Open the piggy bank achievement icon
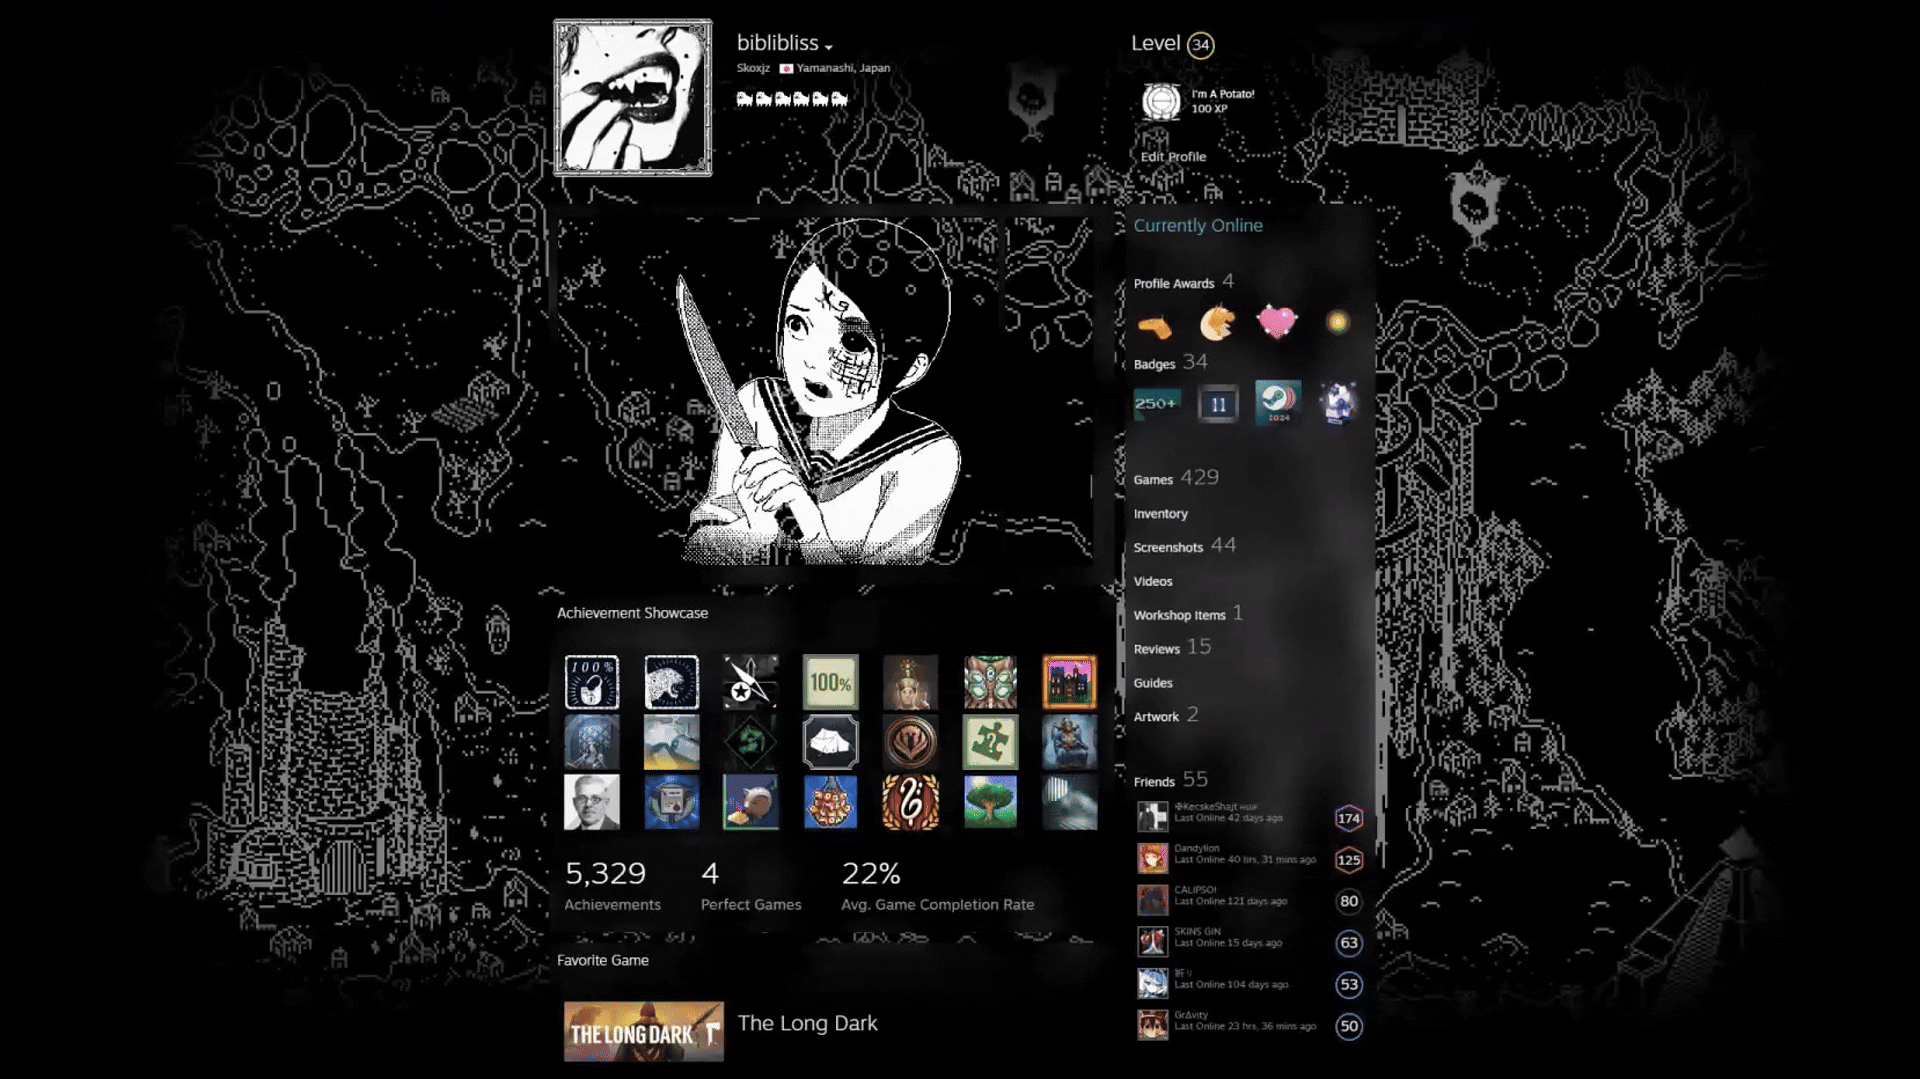Viewport: 1920px width, 1079px height. [751, 802]
